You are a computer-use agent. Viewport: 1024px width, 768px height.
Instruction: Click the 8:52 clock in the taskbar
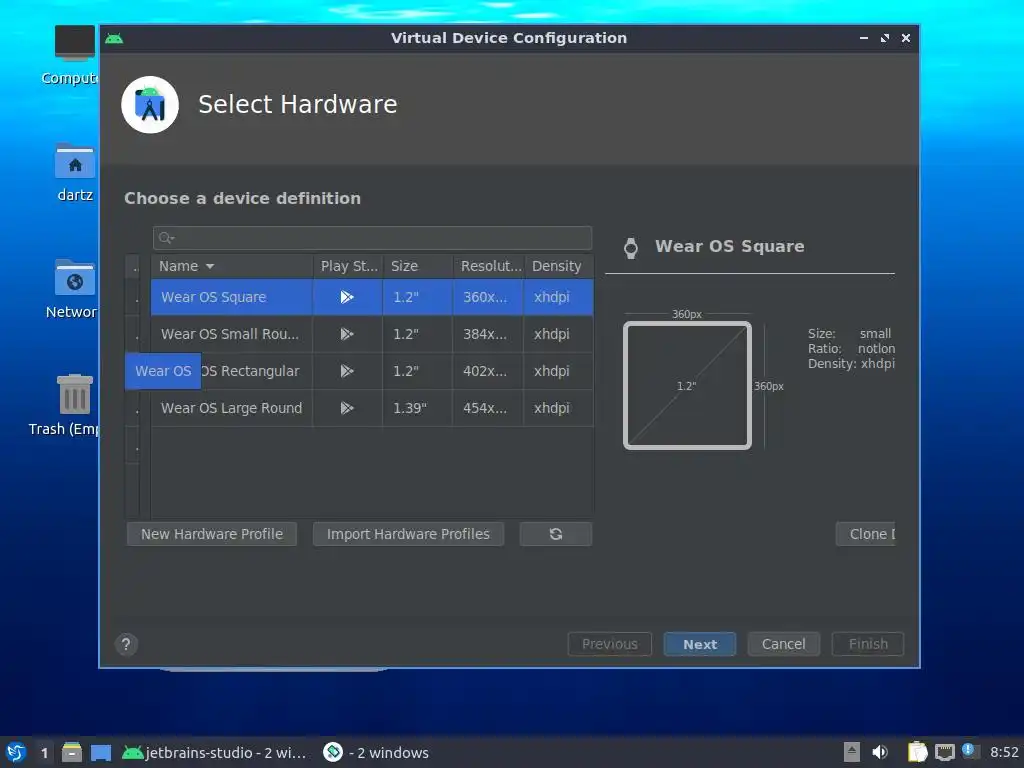1004,752
